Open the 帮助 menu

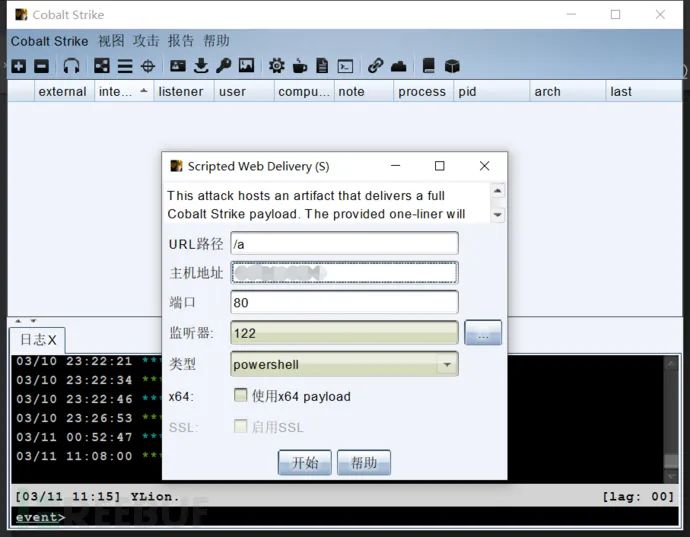pos(216,41)
